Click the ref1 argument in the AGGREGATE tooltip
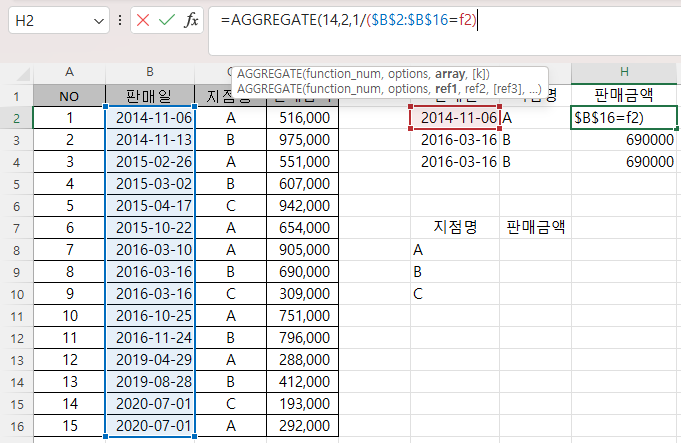681x443 pixels. point(446,89)
